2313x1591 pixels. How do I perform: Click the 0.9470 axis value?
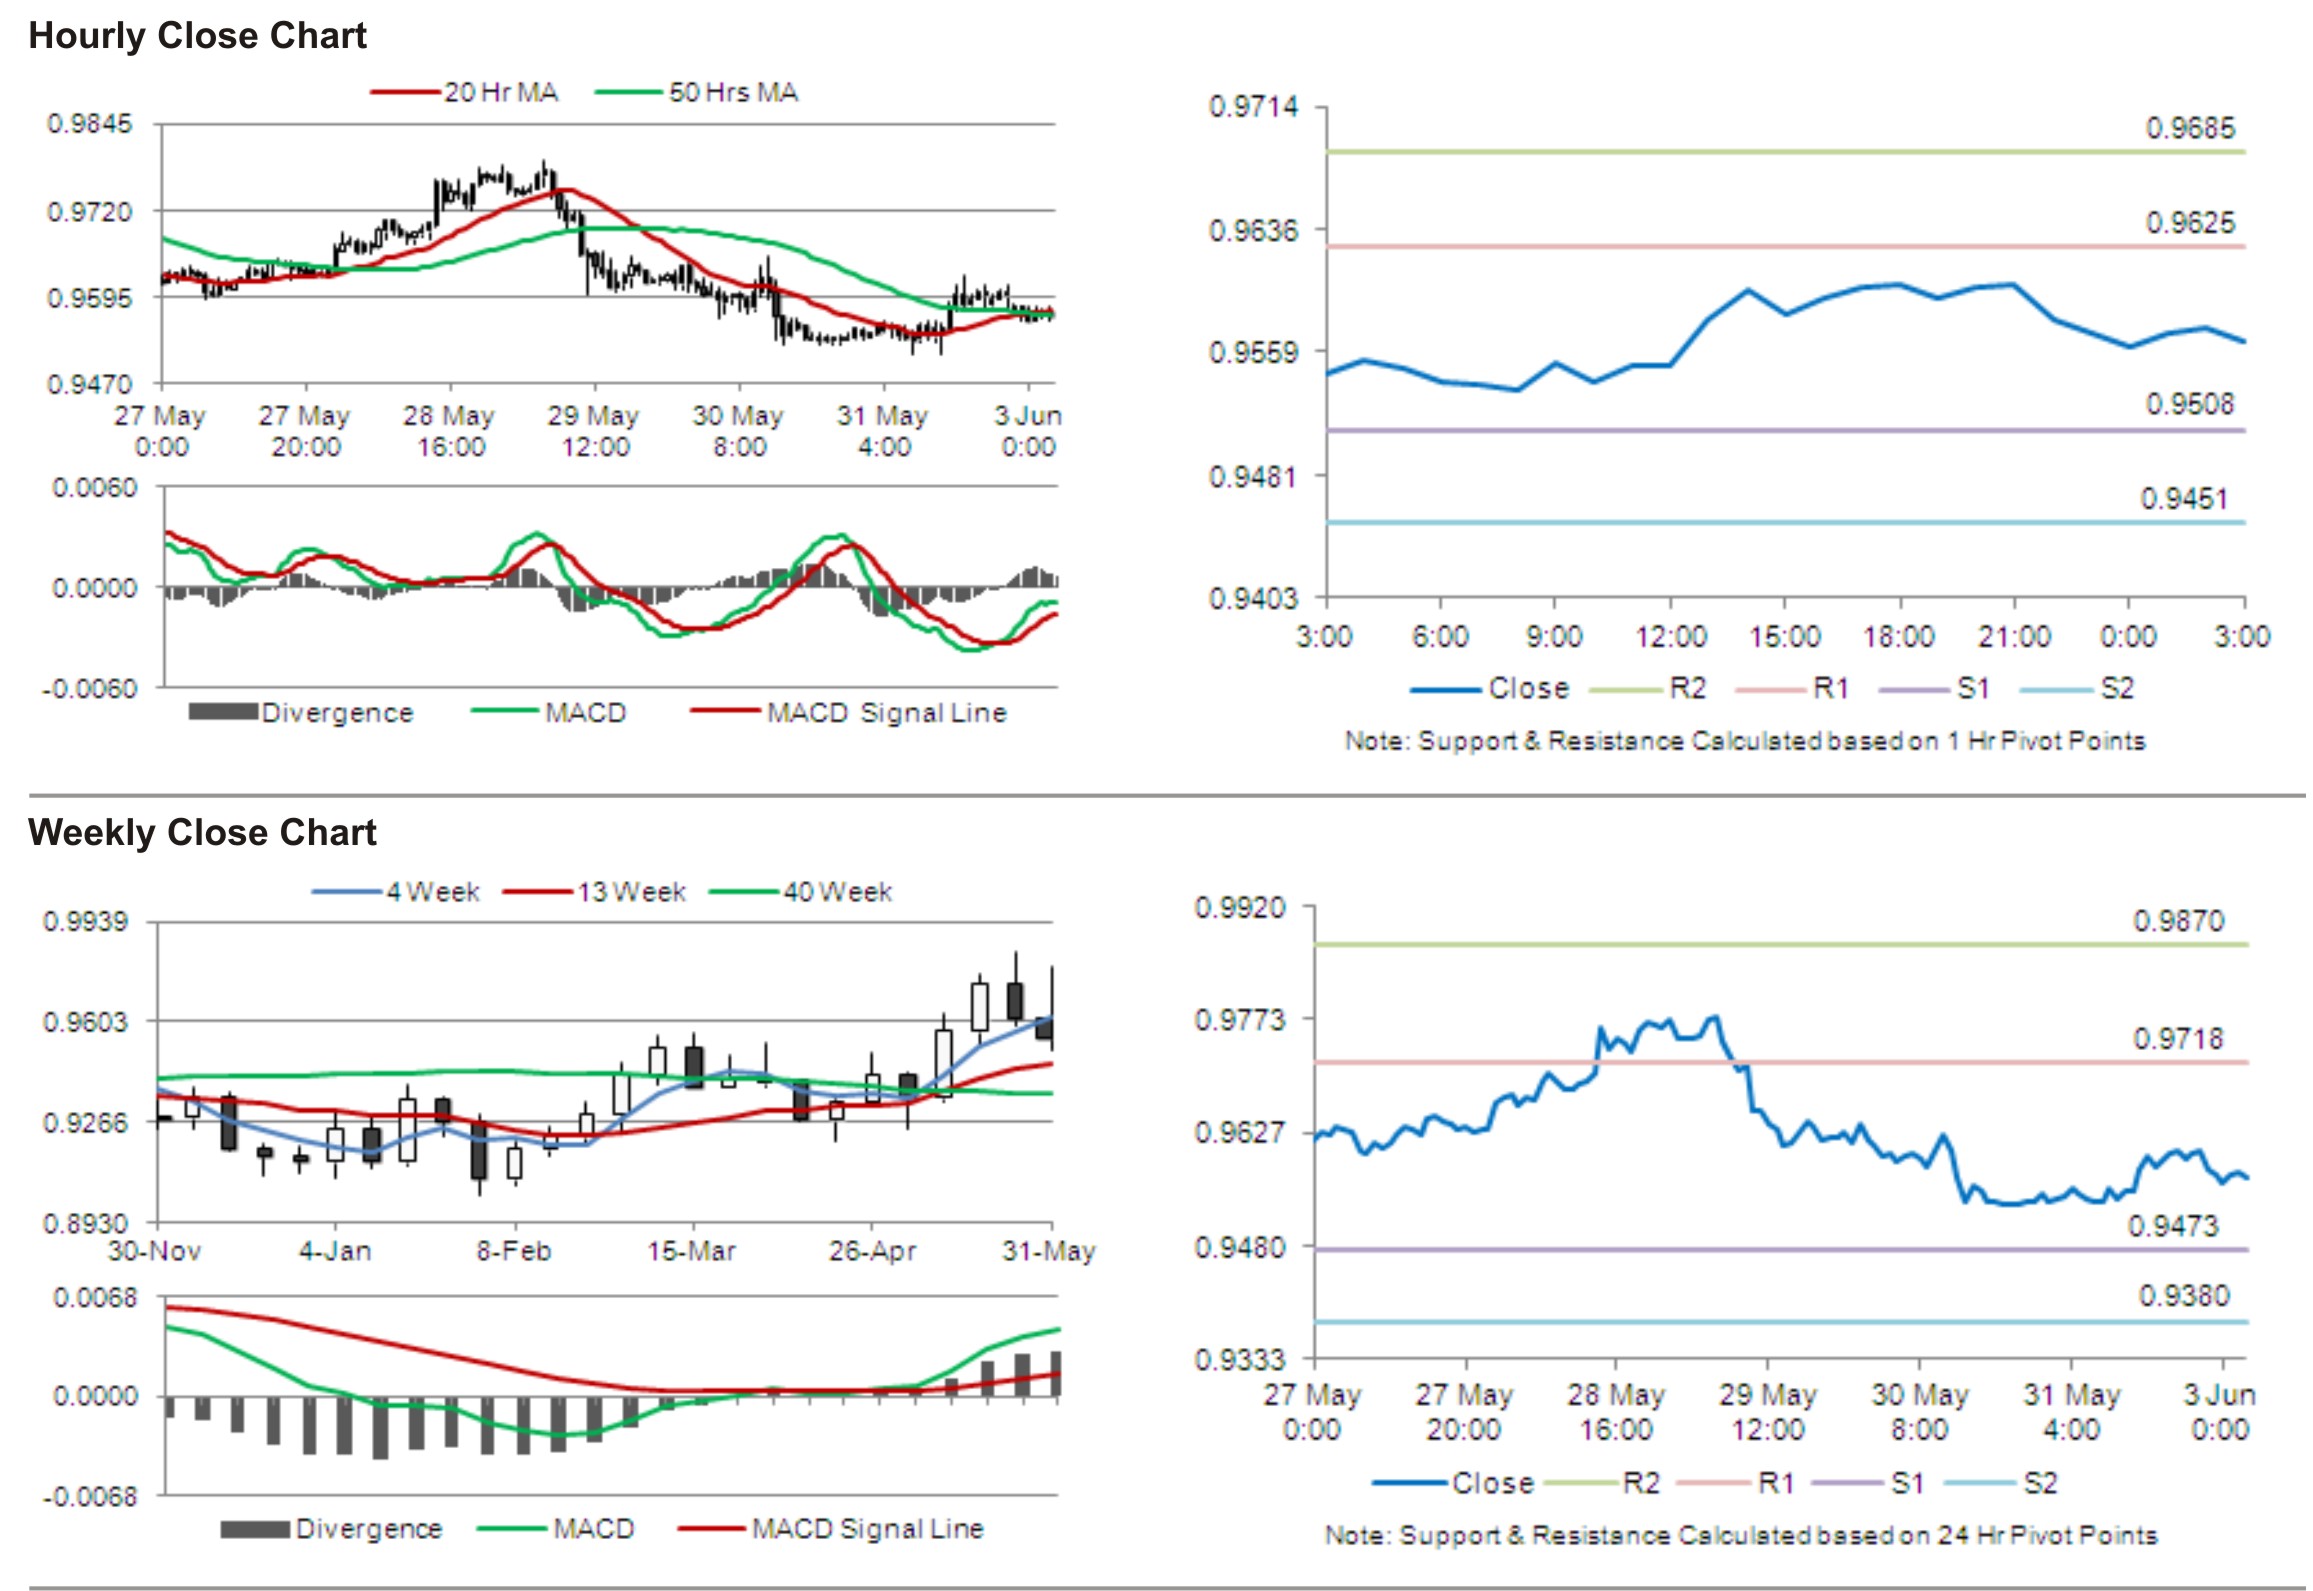pyautogui.click(x=89, y=385)
